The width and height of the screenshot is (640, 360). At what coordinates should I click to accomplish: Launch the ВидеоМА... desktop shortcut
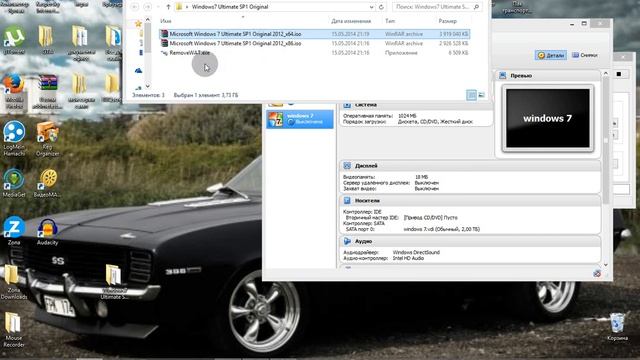pyautogui.click(x=48, y=183)
